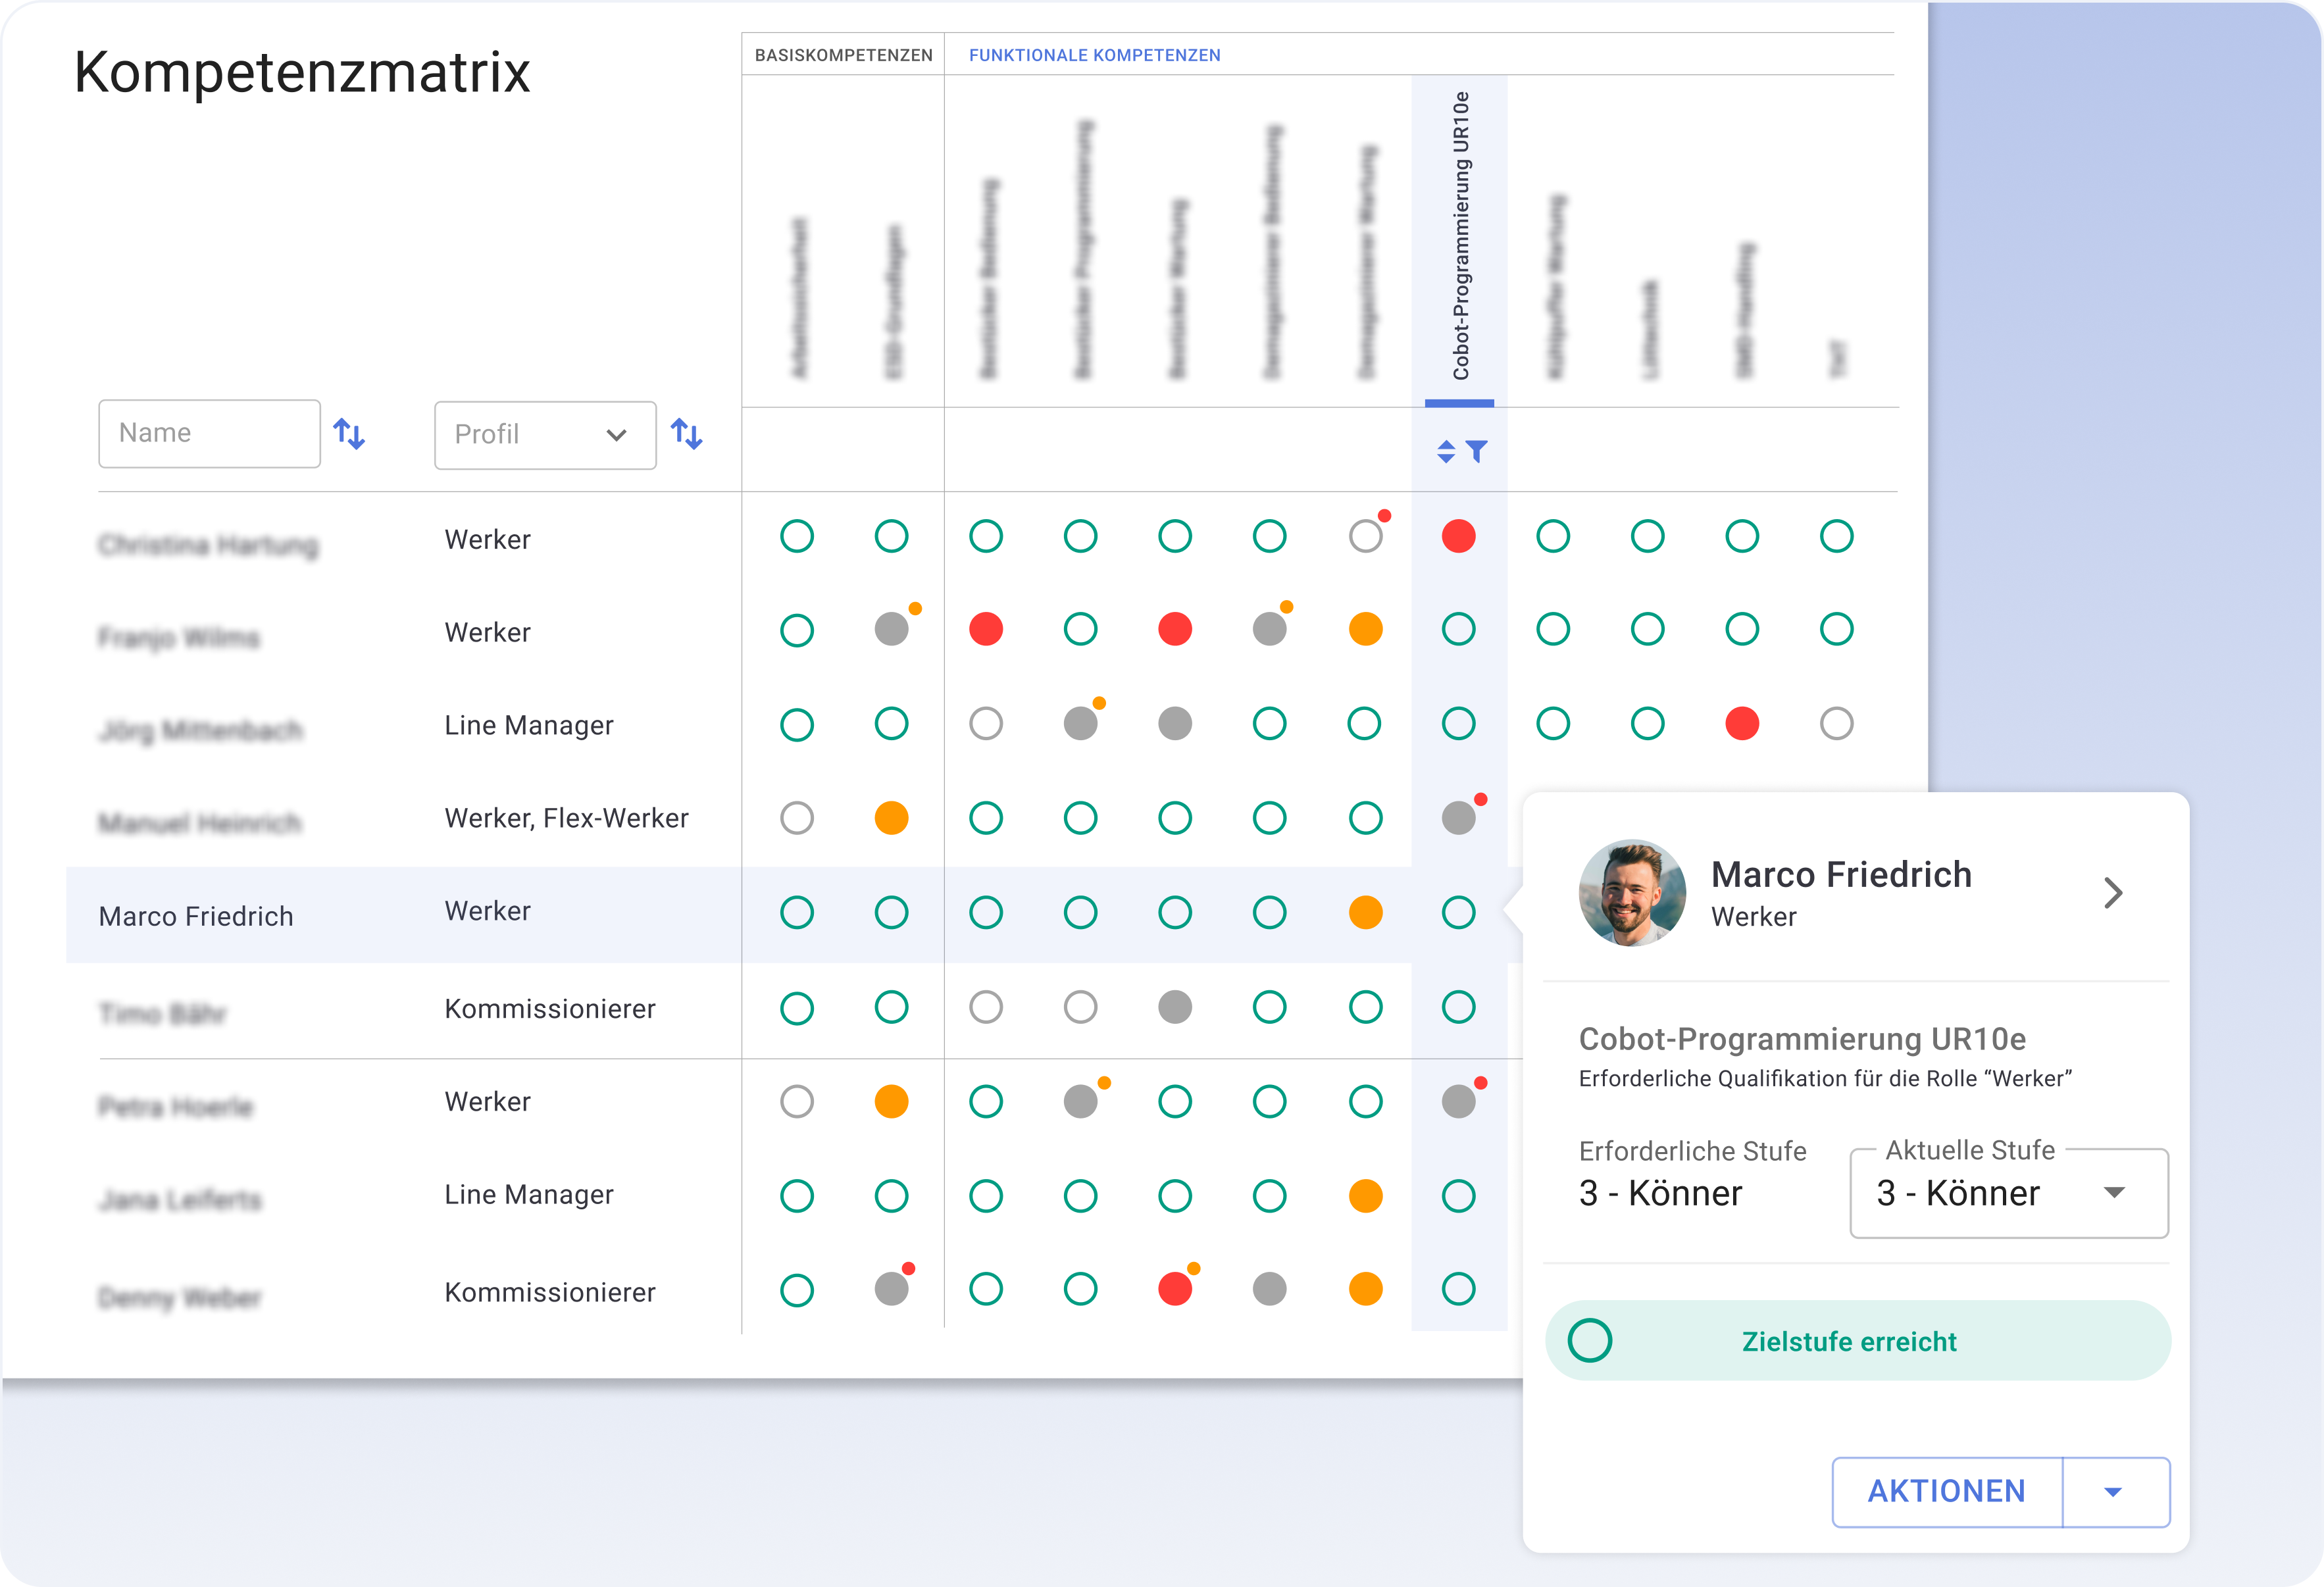
Task: Click the Name filter input field
Action: pos(209,434)
